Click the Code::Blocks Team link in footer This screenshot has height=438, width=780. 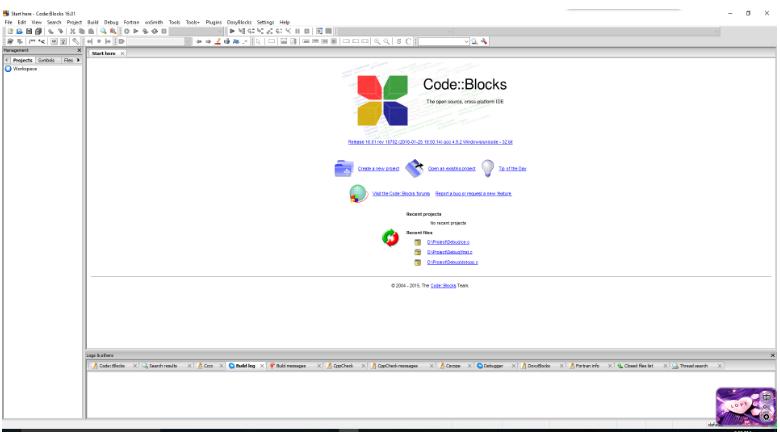[x=443, y=286]
